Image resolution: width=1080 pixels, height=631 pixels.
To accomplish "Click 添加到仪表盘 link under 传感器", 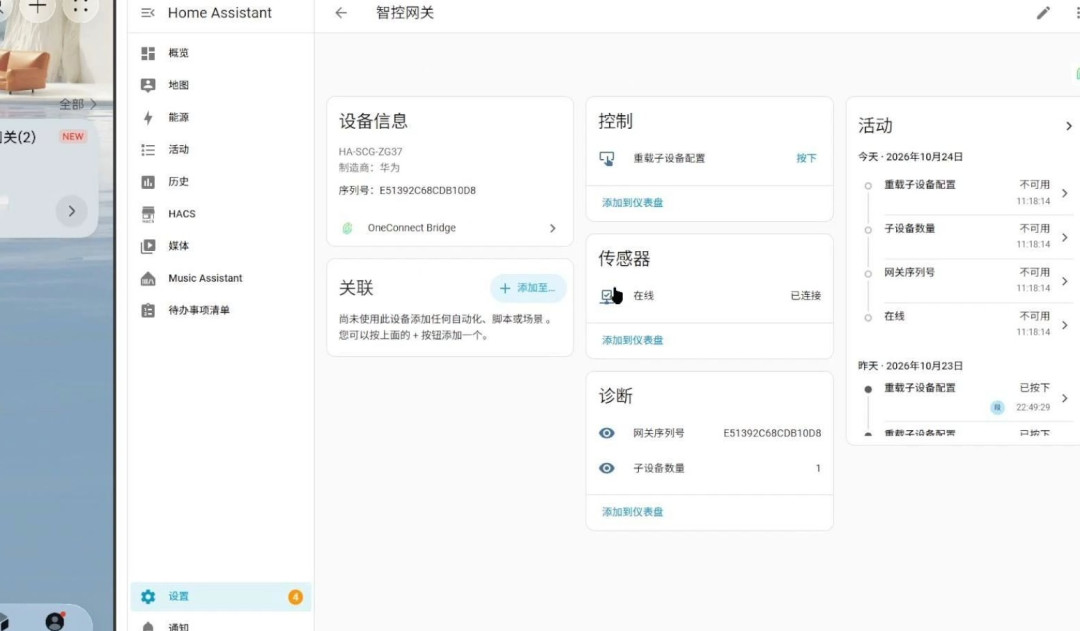I will pyautogui.click(x=632, y=340).
